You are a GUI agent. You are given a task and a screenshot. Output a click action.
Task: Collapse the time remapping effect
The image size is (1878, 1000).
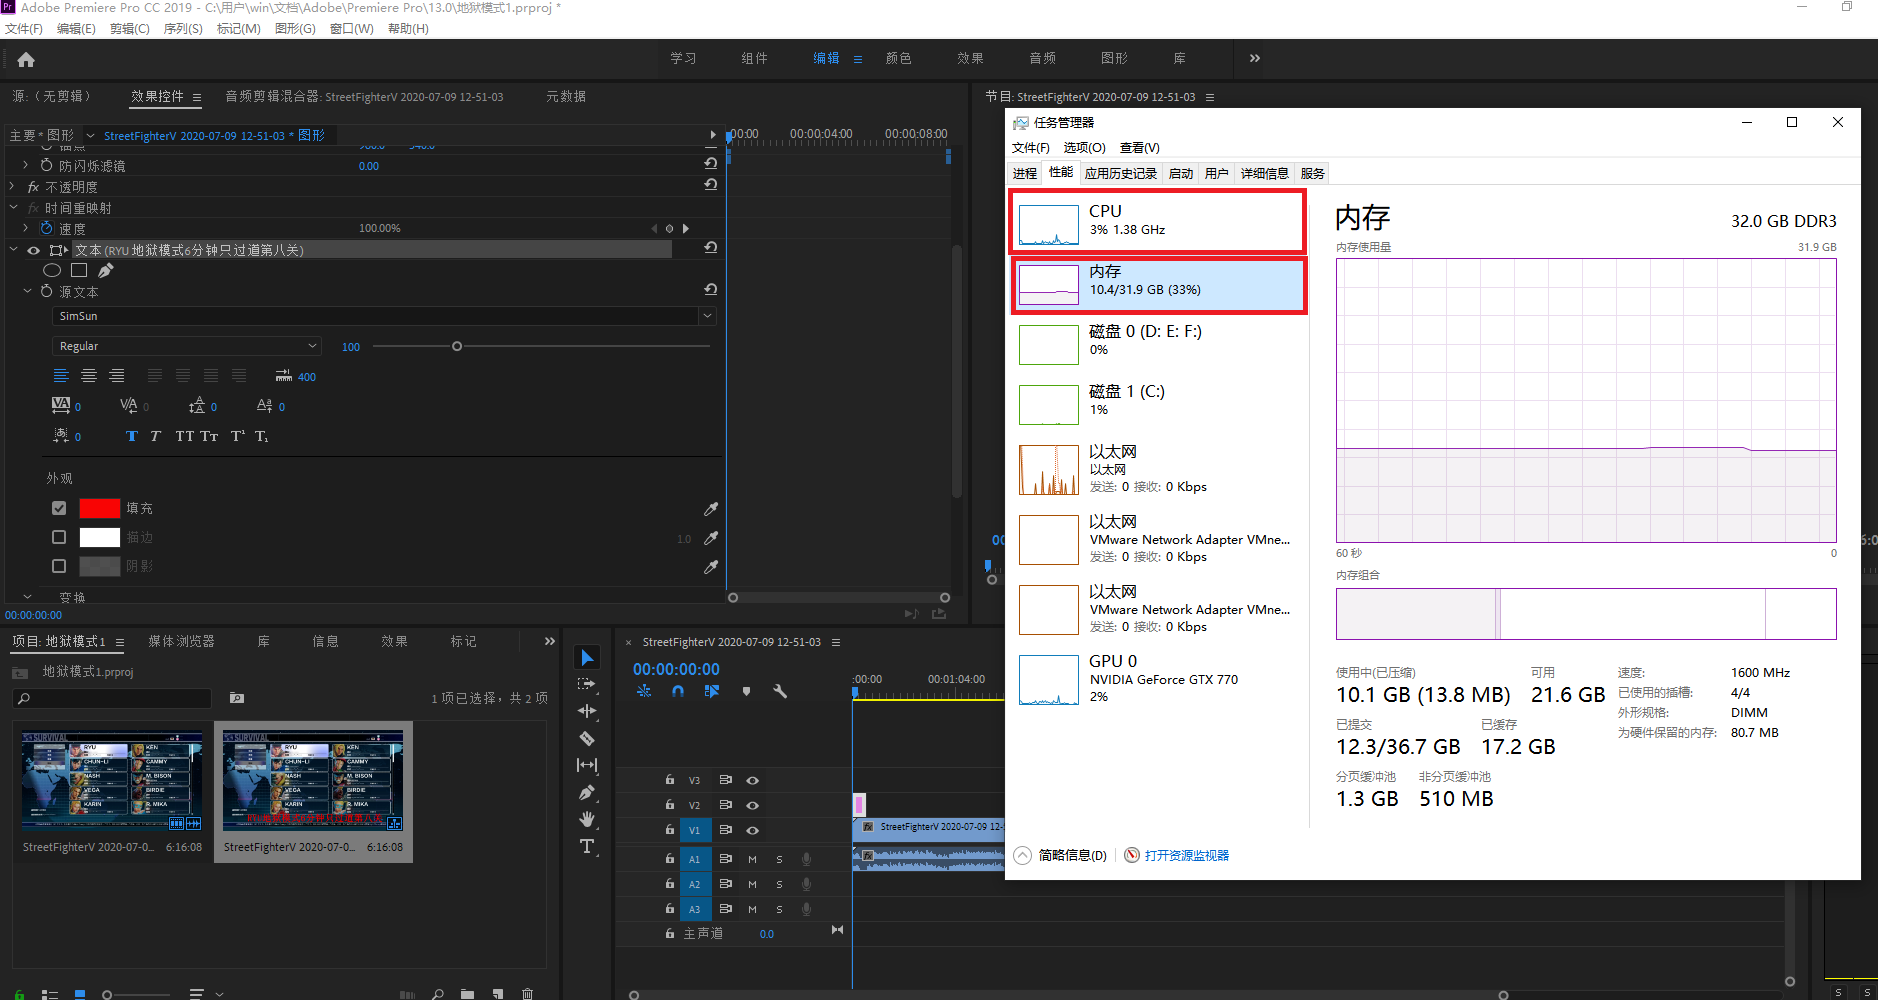(x=13, y=207)
